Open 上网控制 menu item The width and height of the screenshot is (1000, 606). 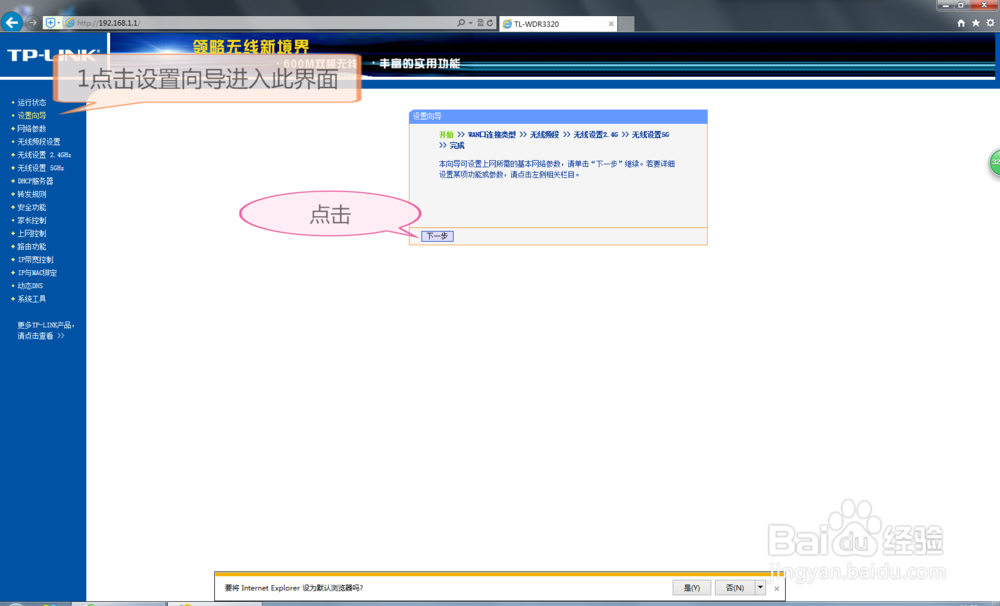(x=31, y=233)
